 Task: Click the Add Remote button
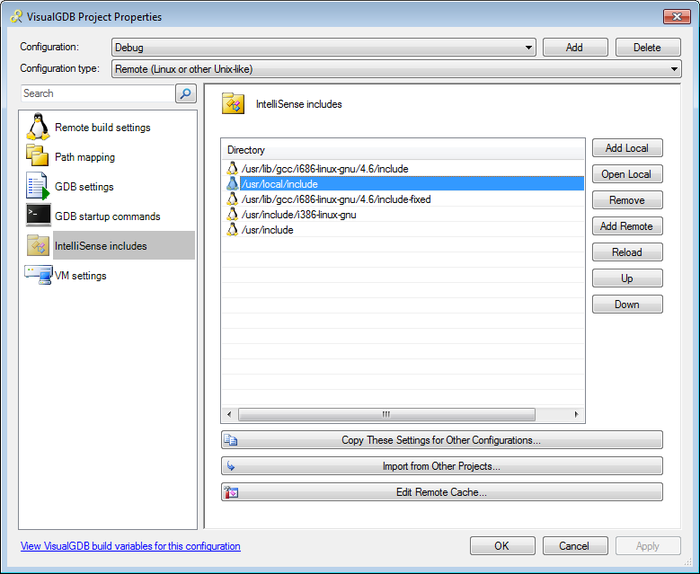[627, 226]
